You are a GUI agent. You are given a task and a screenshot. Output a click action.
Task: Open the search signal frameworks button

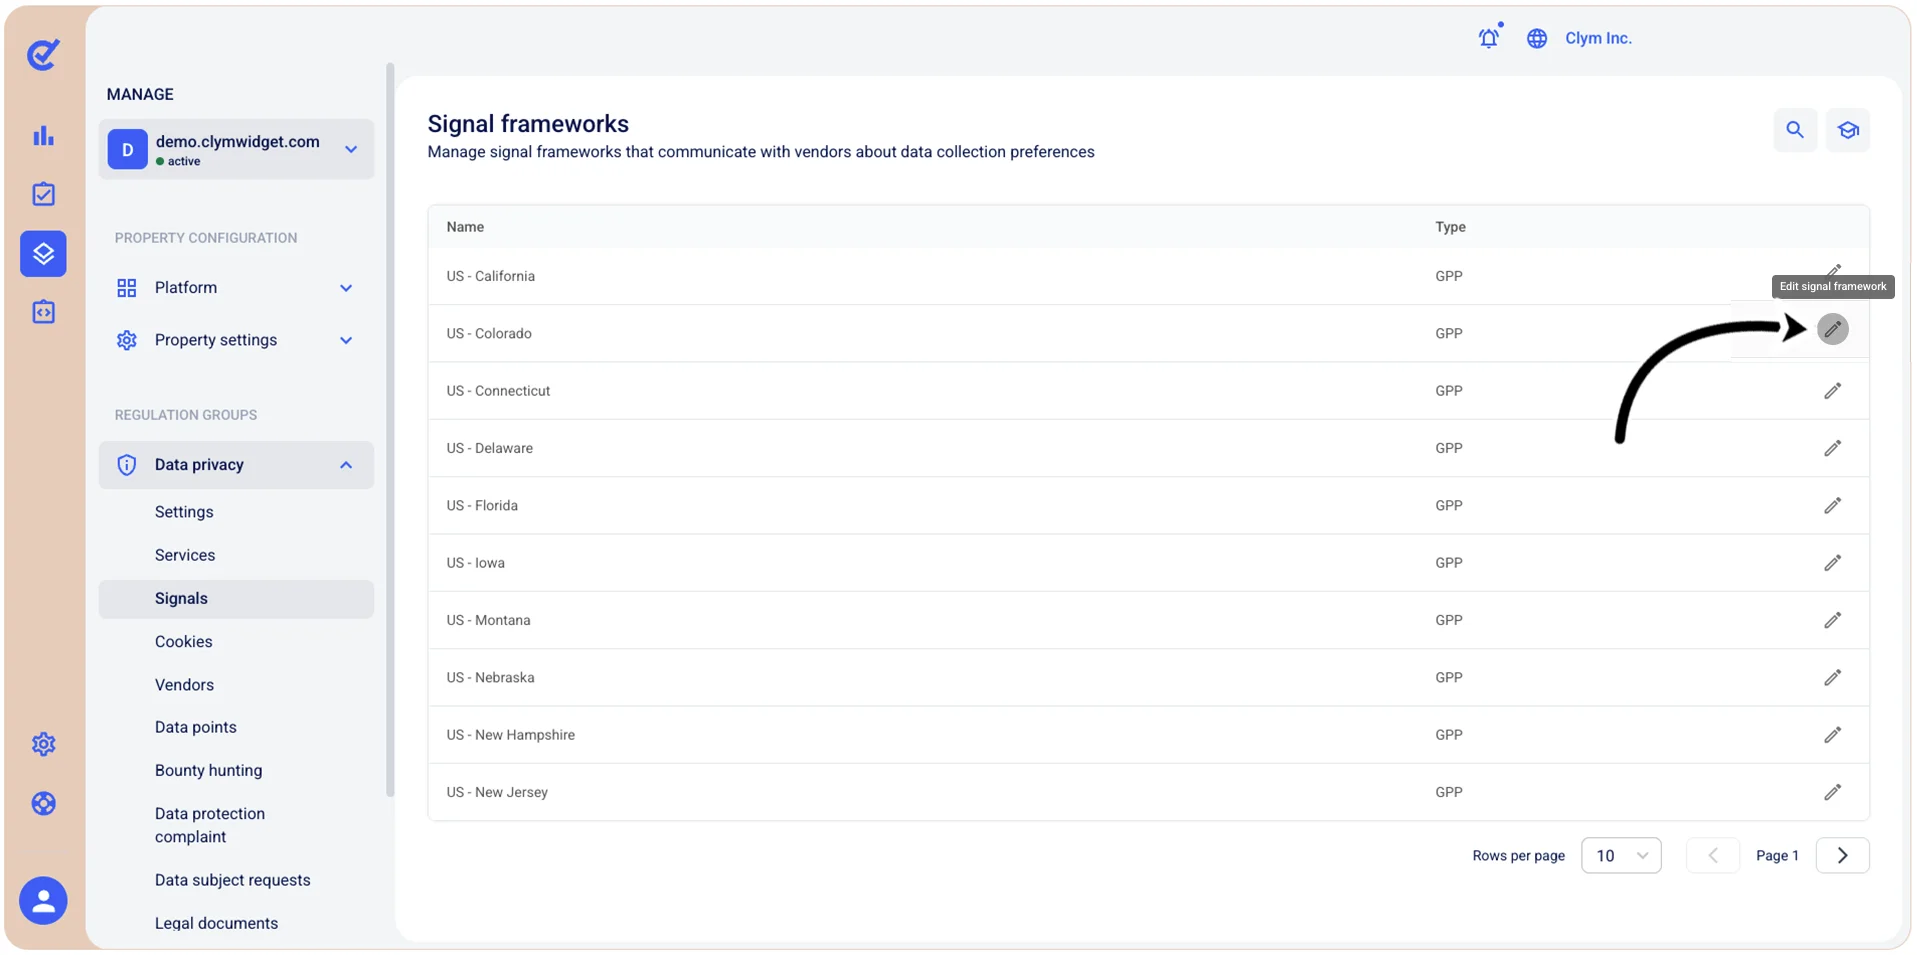(x=1795, y=130)
